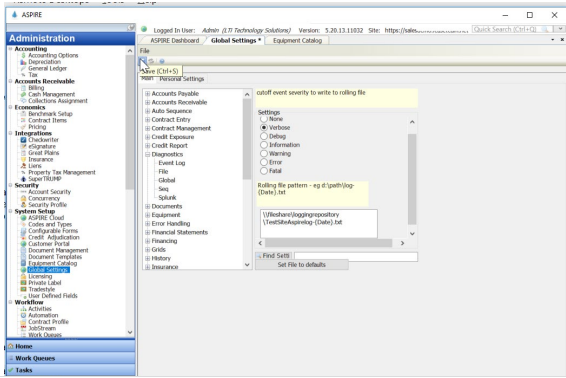The image size is (566, 378).
Task: Open the Tasks navigation pane
Action: [71, 370]
